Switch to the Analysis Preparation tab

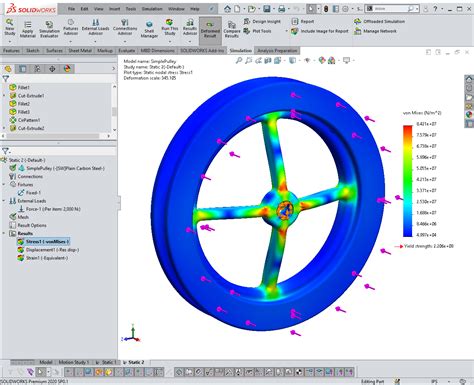click(277, 50)
